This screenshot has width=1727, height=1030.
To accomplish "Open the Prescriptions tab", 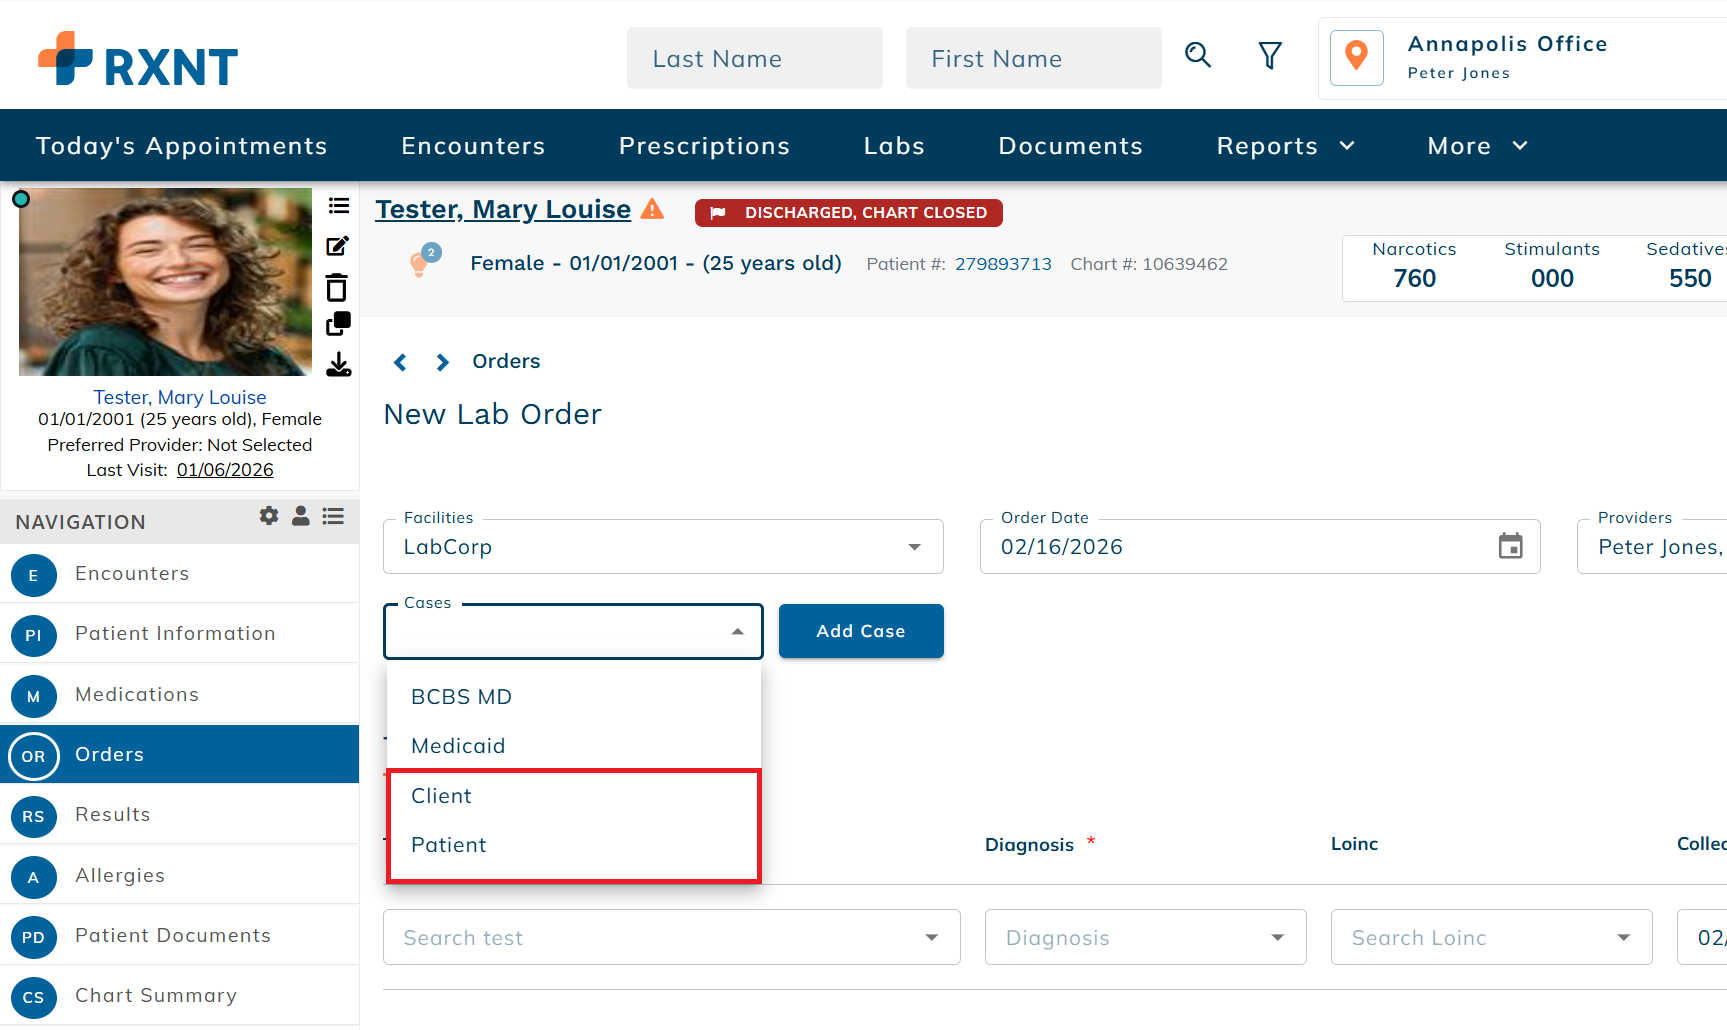I will 704,146.
